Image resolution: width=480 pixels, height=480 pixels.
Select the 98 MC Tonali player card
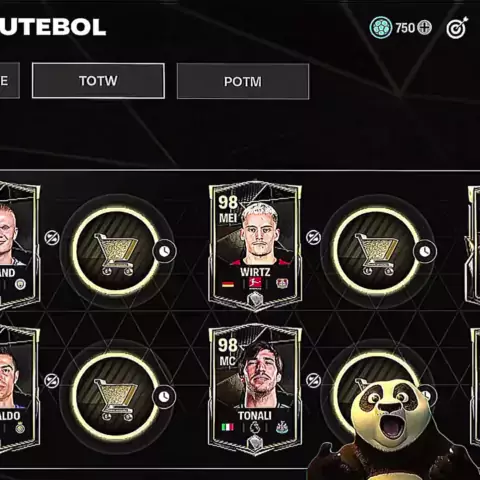click(x=255, y=390)
